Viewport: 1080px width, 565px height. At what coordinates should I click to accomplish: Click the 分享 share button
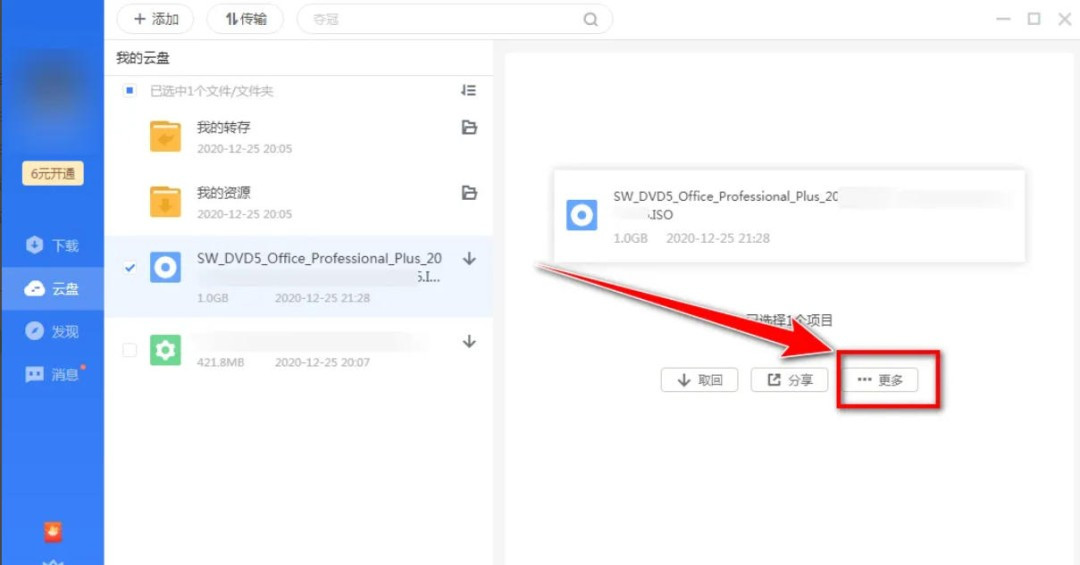789,380
